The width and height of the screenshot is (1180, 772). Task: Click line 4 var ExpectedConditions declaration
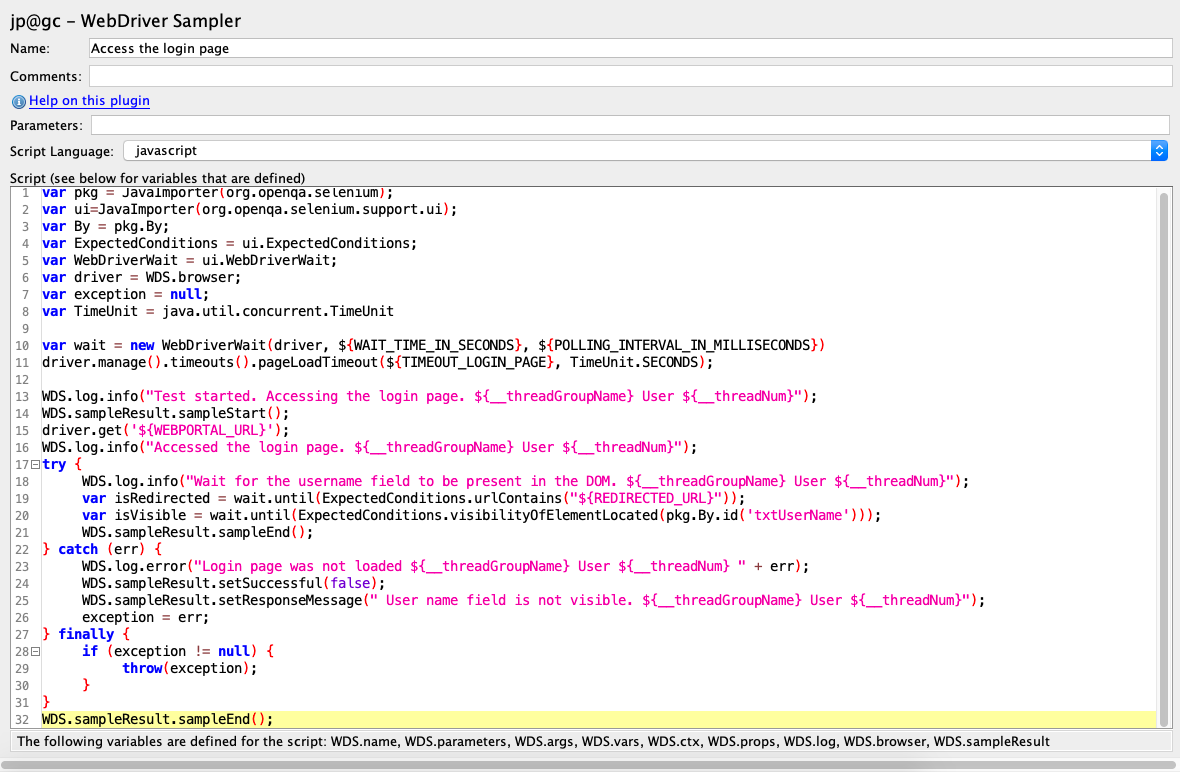coord(230,244)
